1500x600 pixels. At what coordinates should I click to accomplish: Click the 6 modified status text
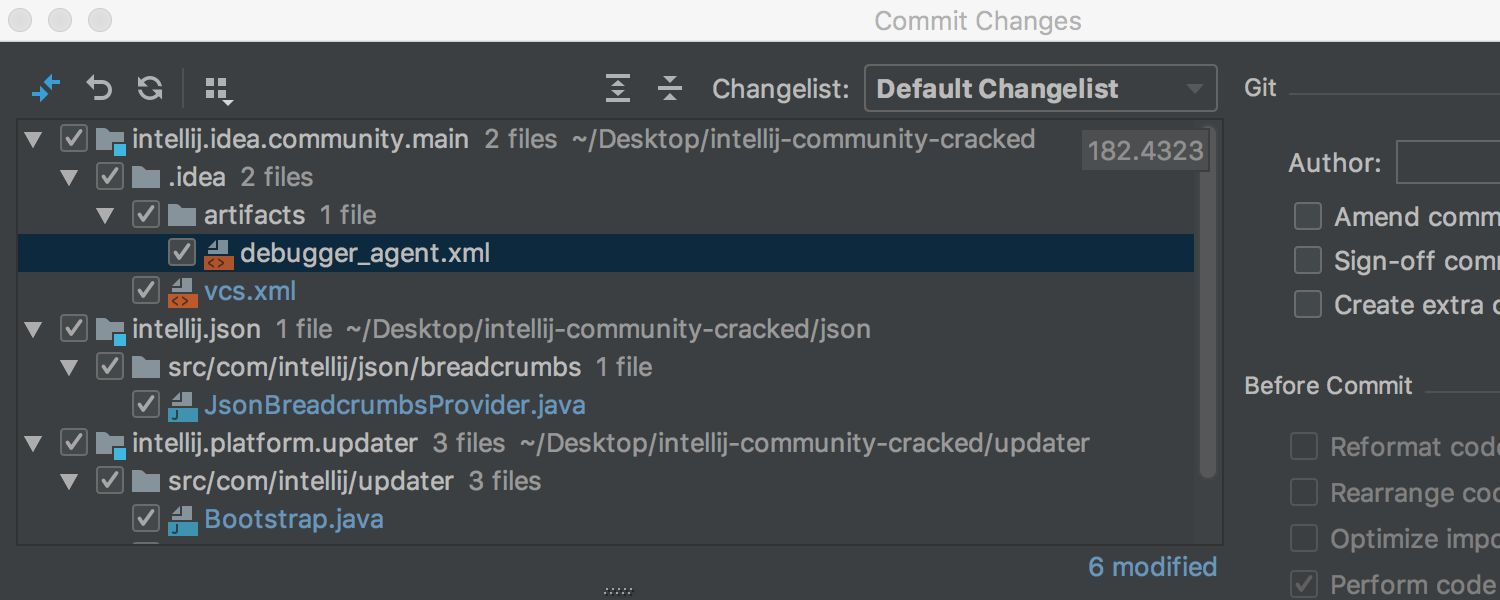pyautogui.click(x=1152, y=567)
